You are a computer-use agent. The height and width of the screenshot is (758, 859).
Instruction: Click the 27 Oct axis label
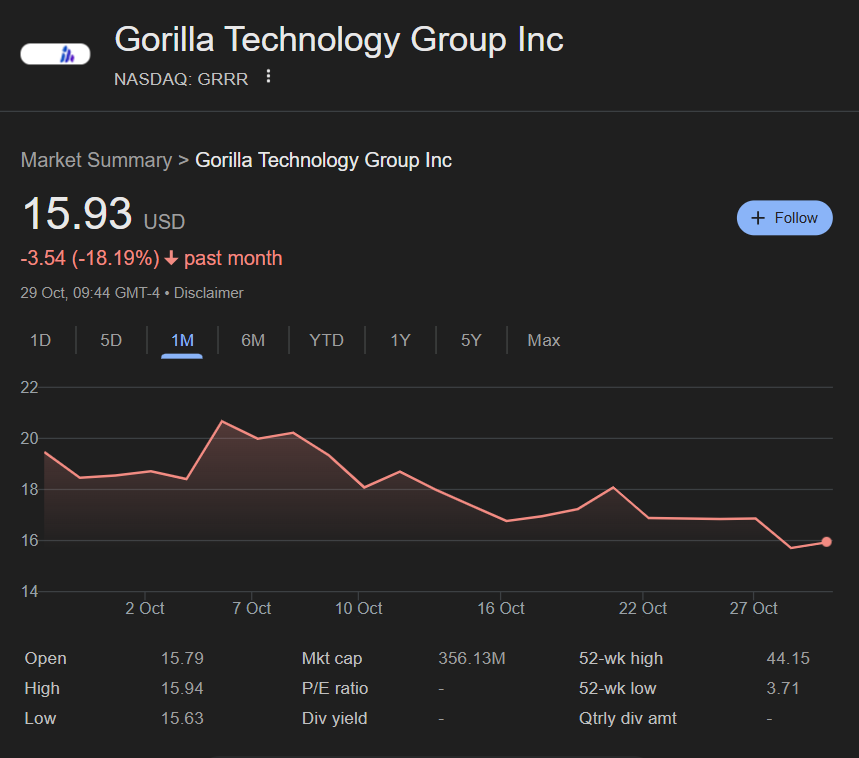tap(753, 608)
